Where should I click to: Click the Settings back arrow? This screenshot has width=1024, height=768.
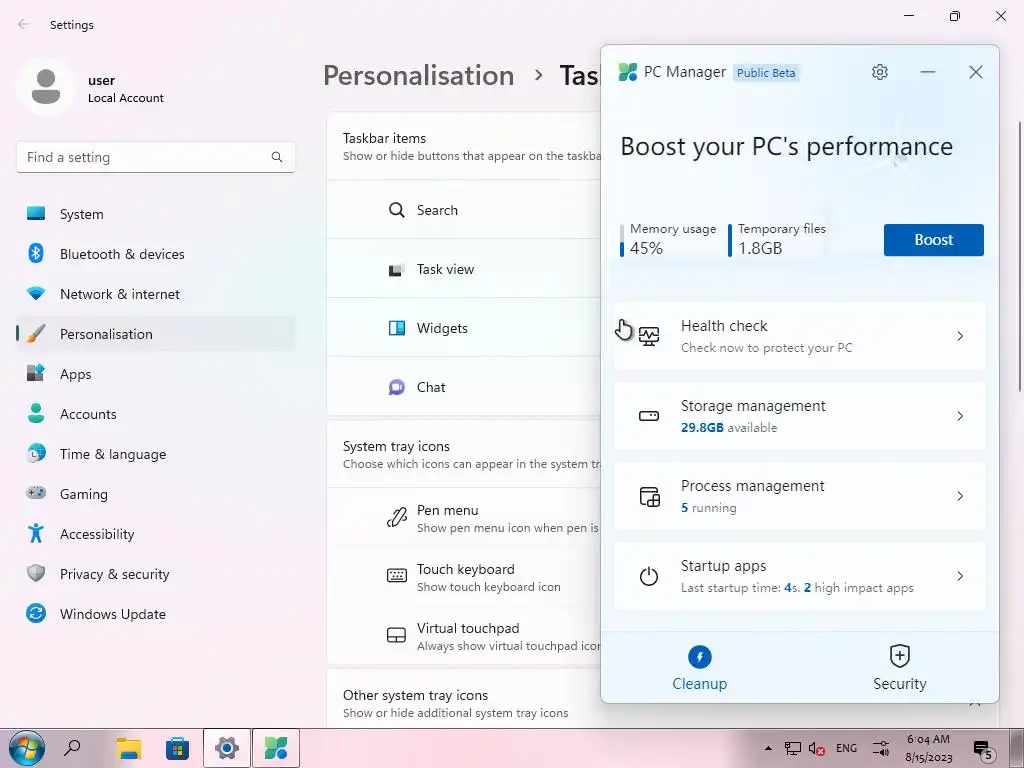[x=24, y=24]
